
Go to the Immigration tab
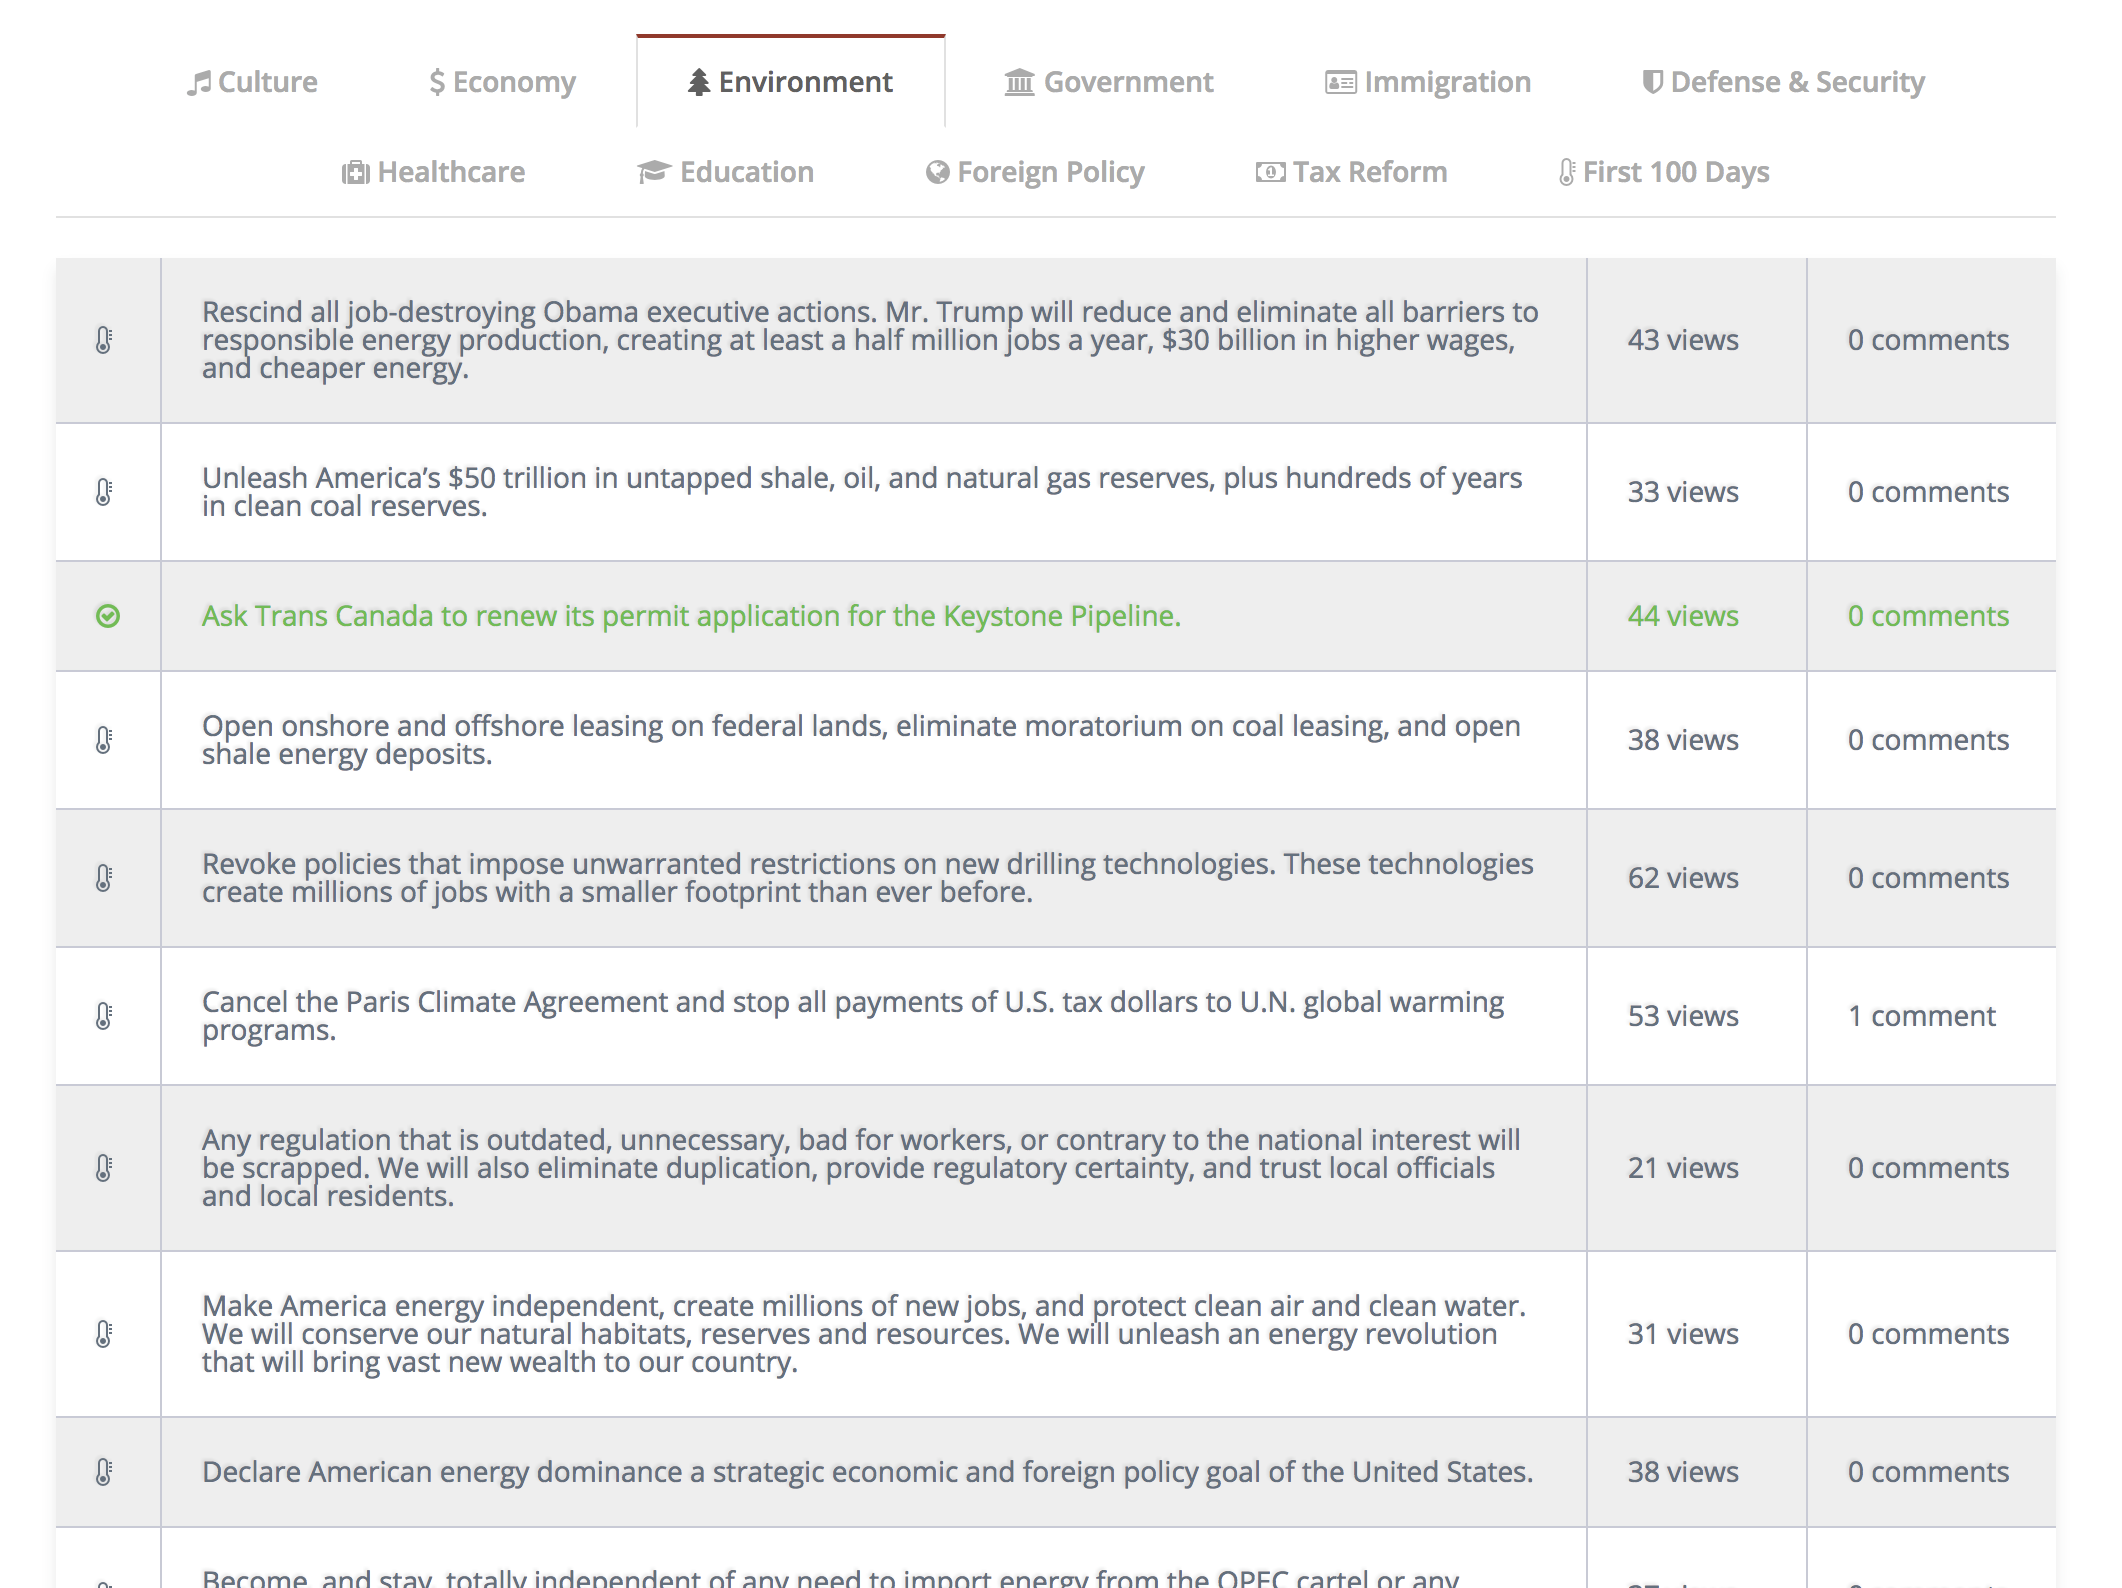(1427, 82)
